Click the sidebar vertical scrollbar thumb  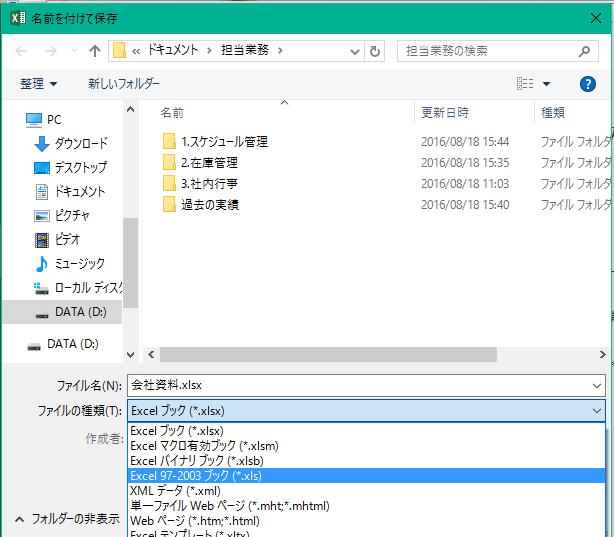point(131,262)
